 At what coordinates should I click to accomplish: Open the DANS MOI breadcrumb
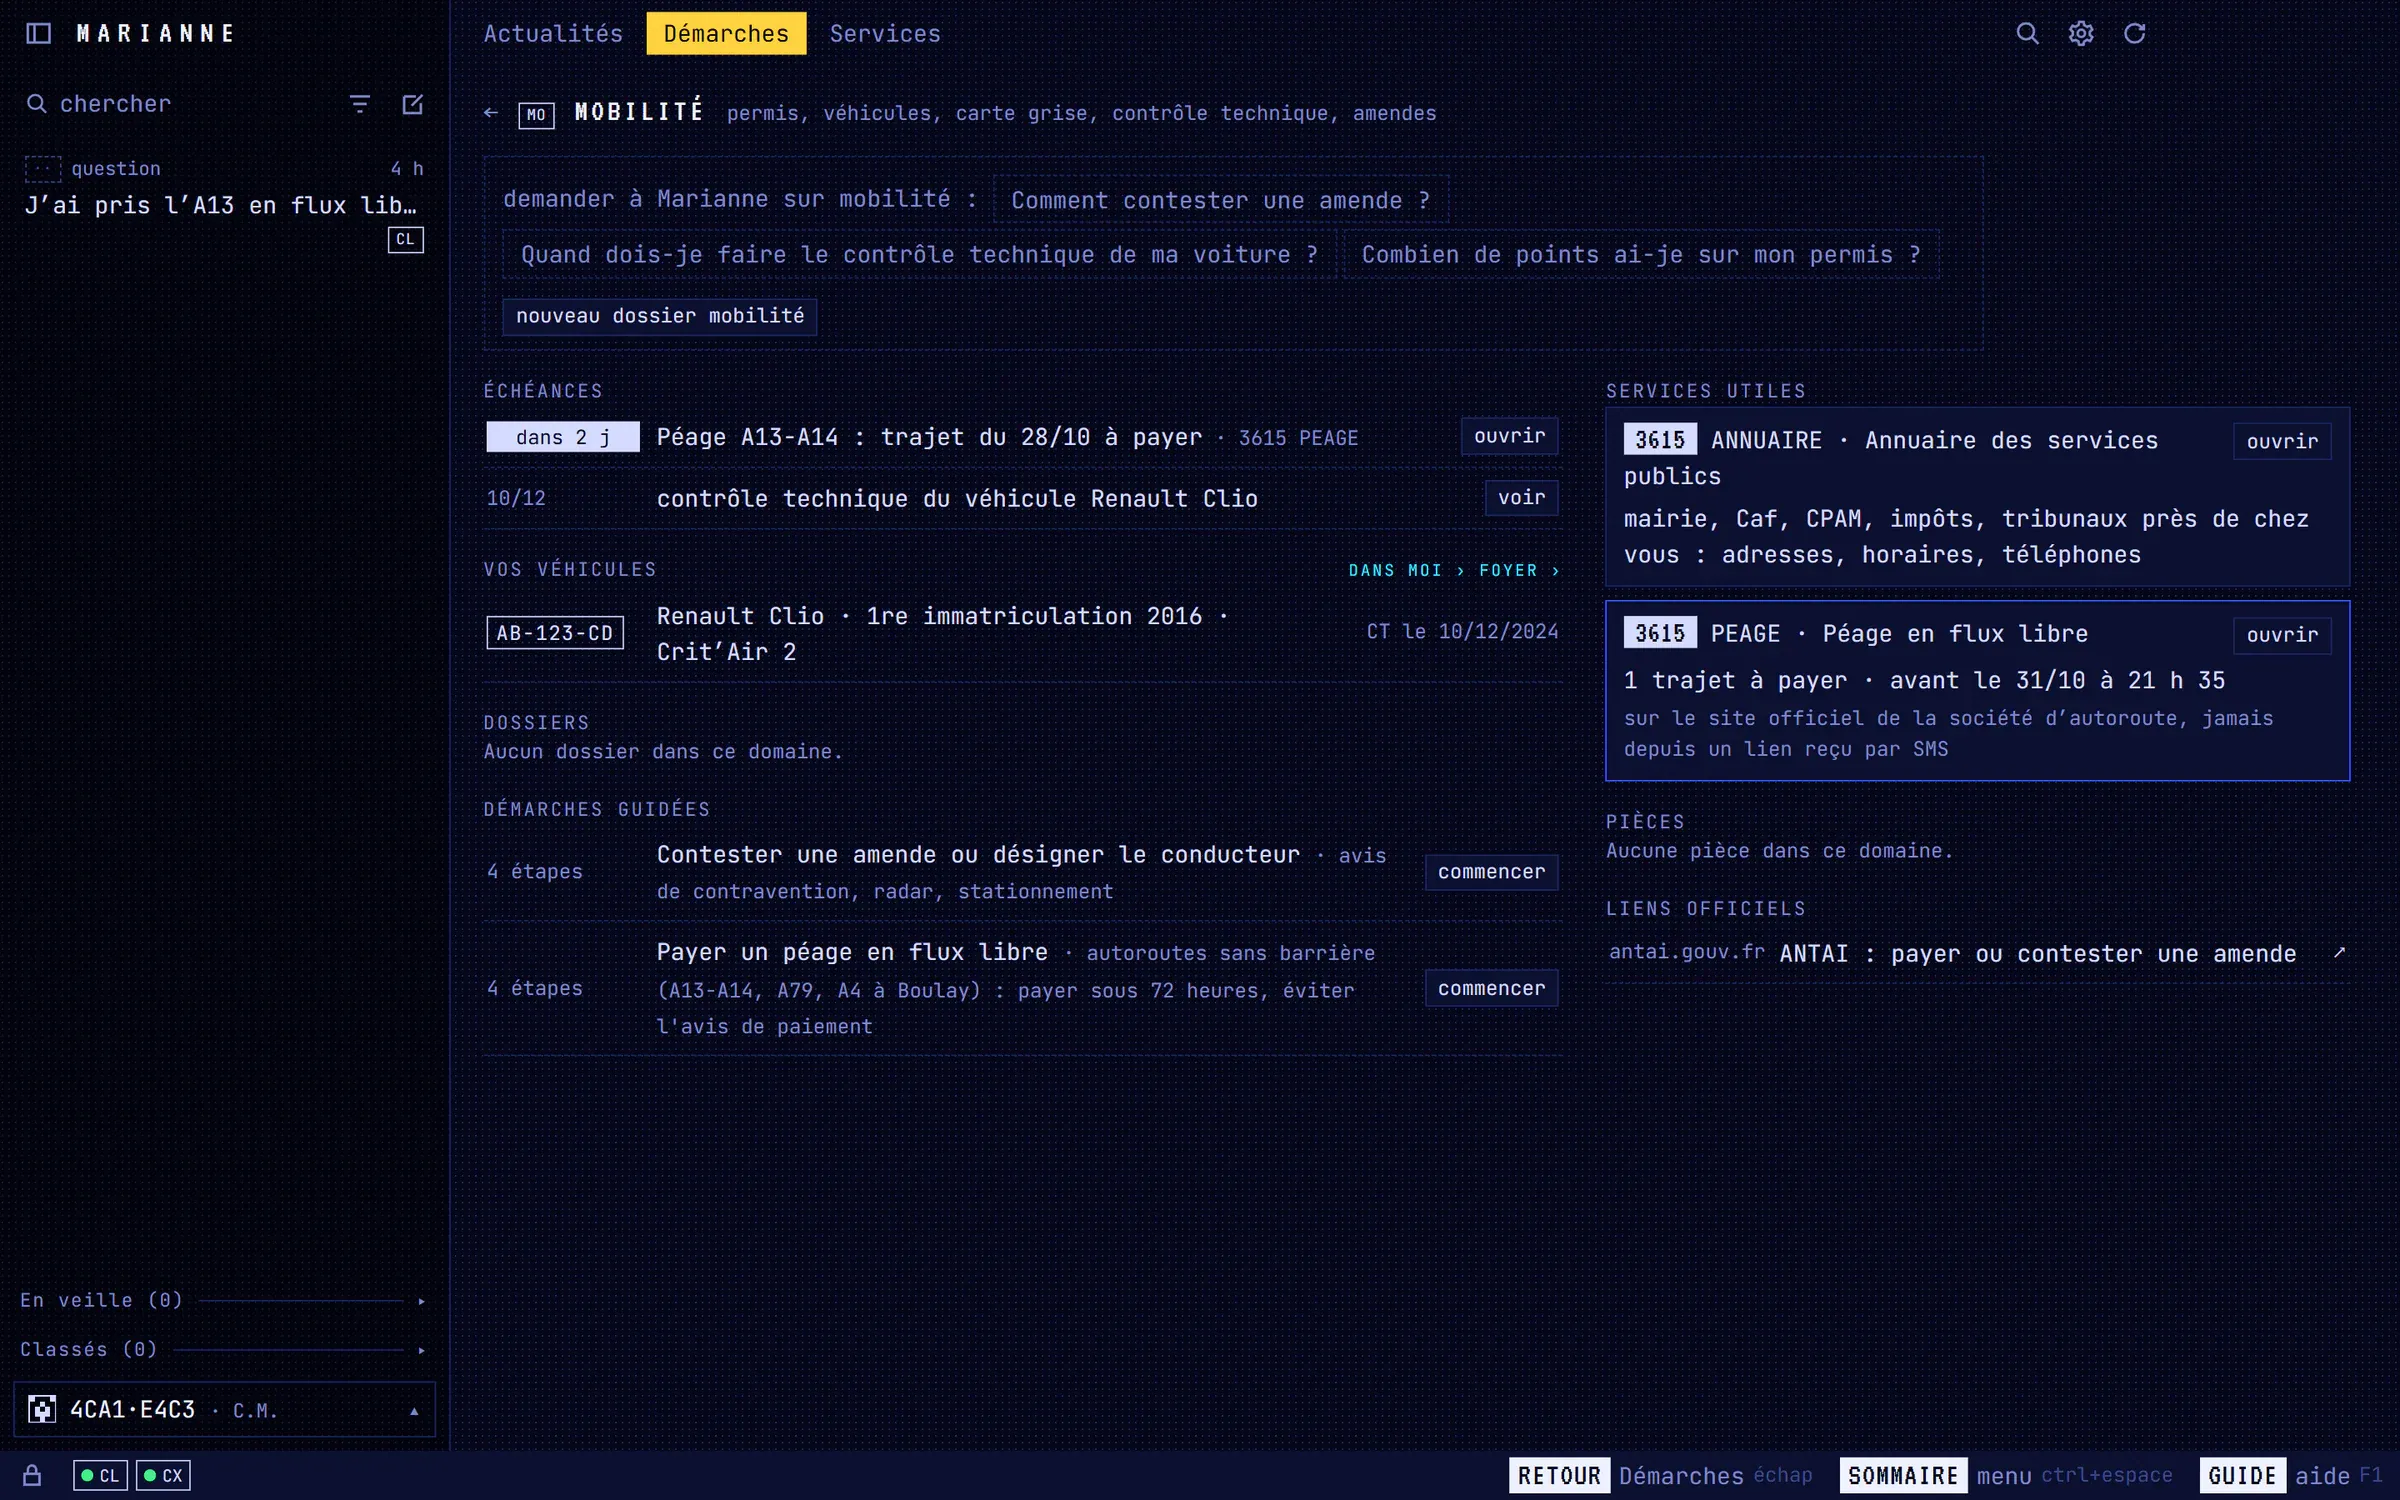click(x=1394, y=570)
